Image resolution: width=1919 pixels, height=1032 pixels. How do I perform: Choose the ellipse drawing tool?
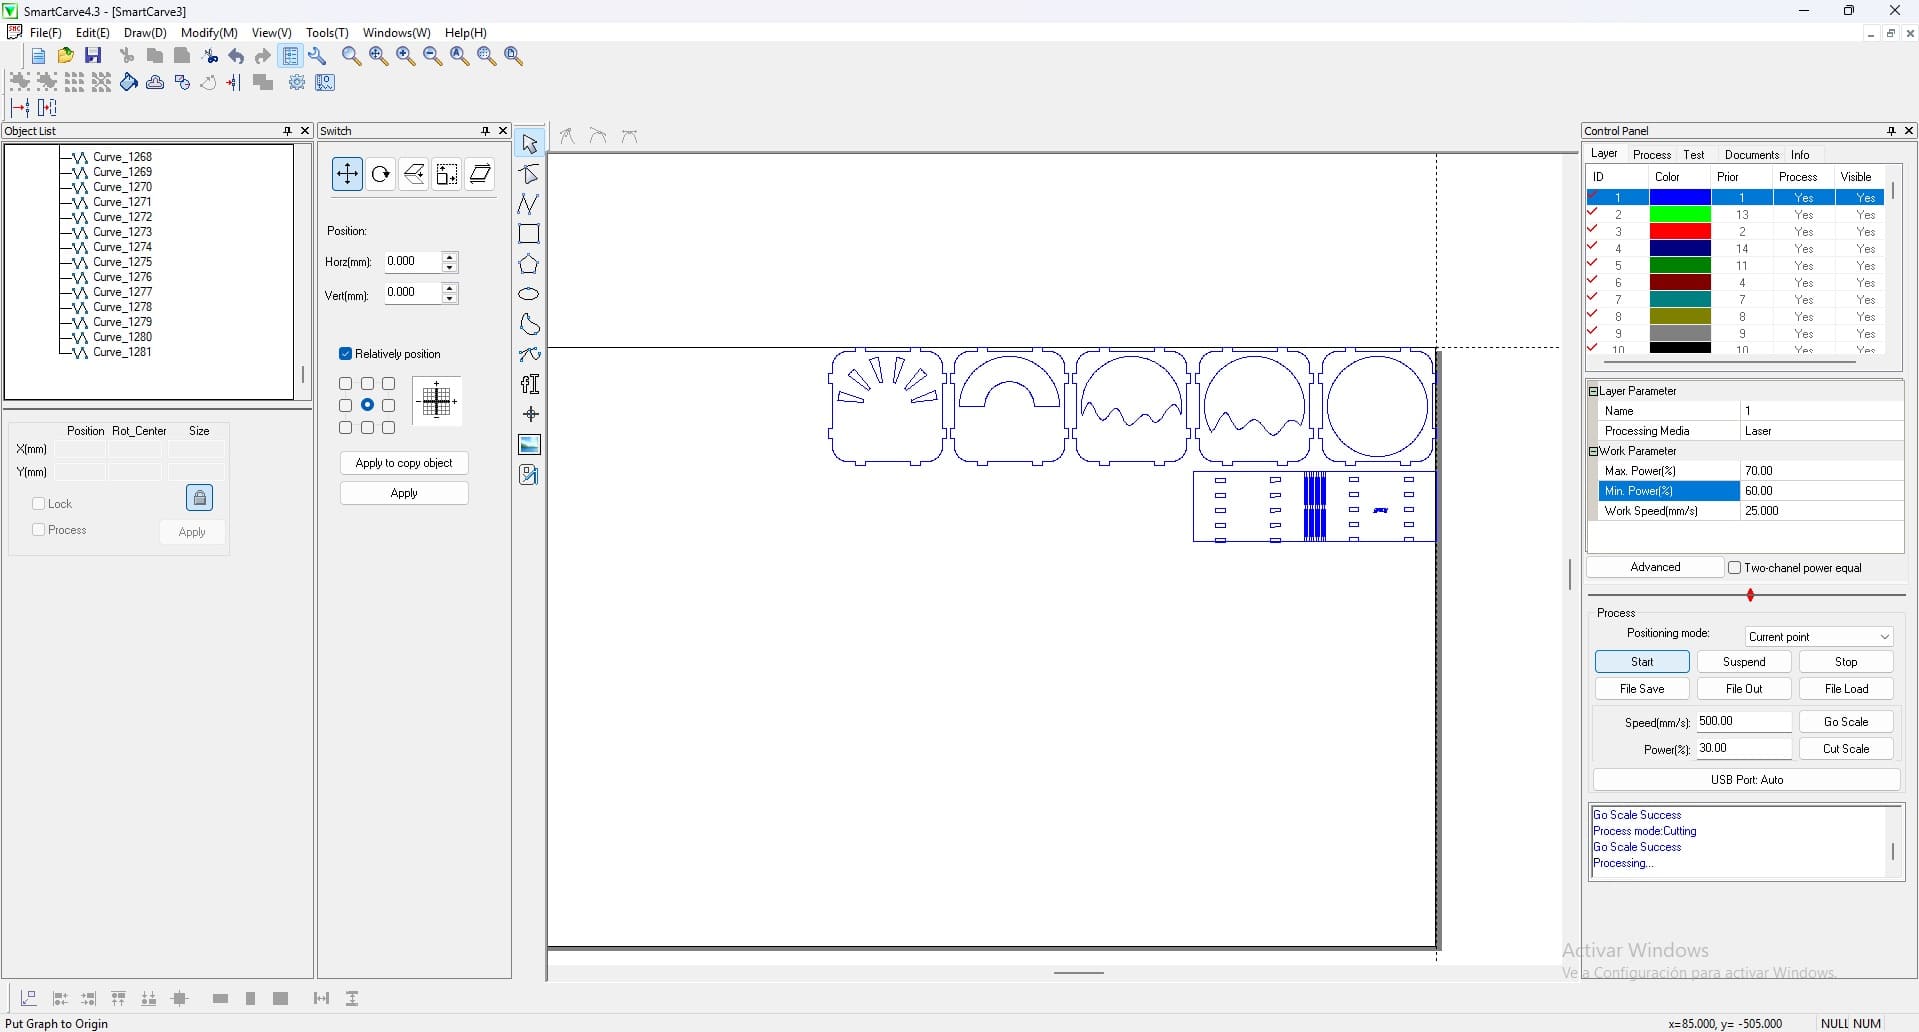click(x=529, y=294)
